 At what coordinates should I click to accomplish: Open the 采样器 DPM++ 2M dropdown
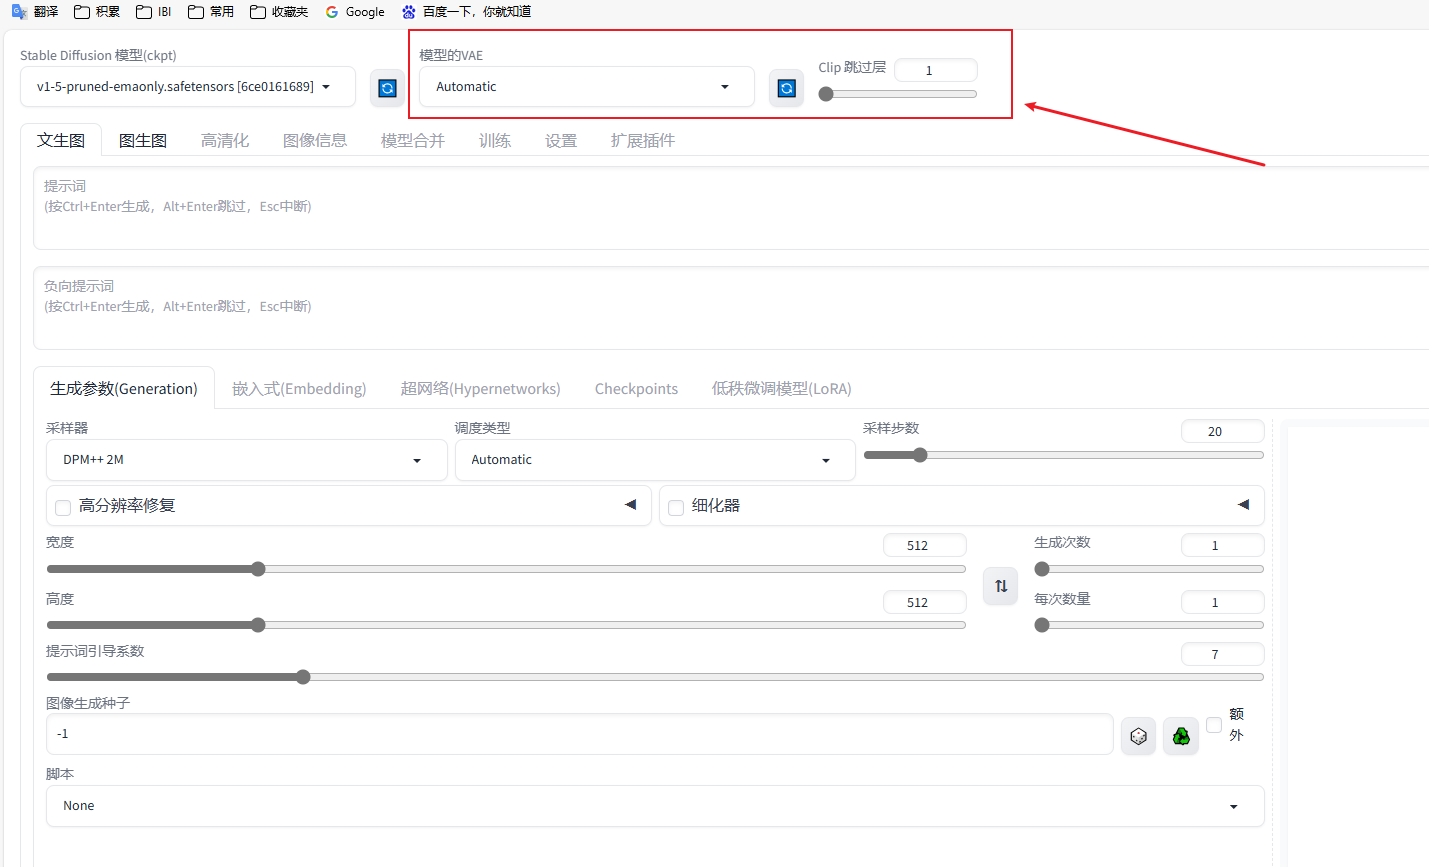(x=246, y=460)
